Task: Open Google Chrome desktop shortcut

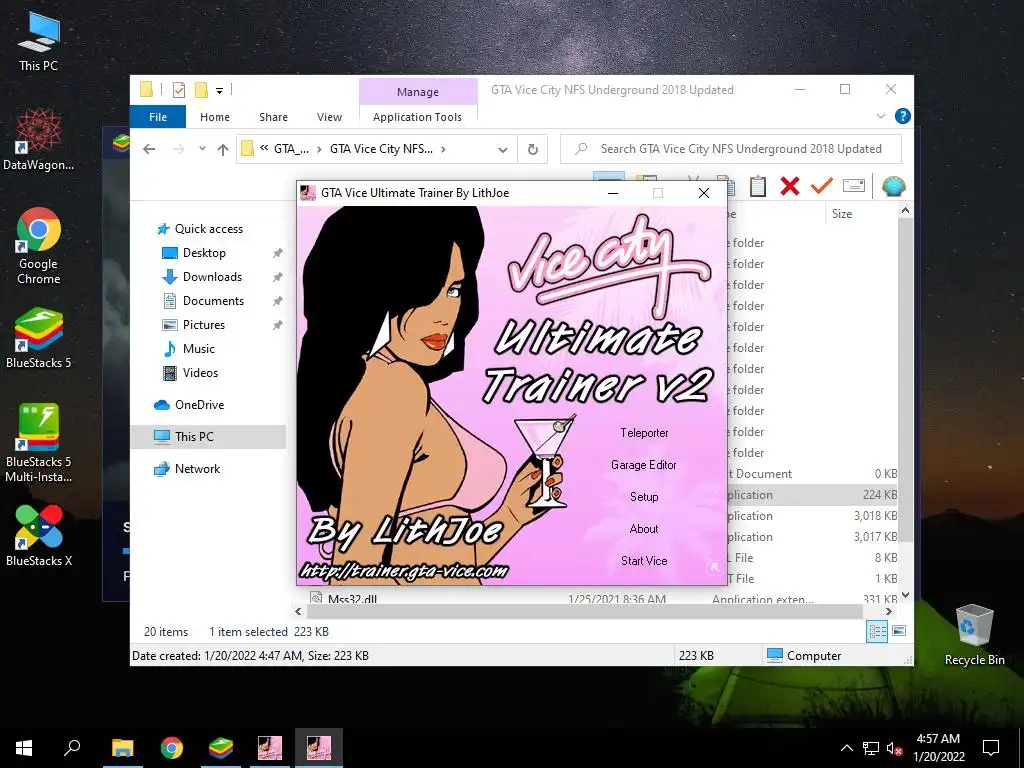Action: [x=39, y=246]
